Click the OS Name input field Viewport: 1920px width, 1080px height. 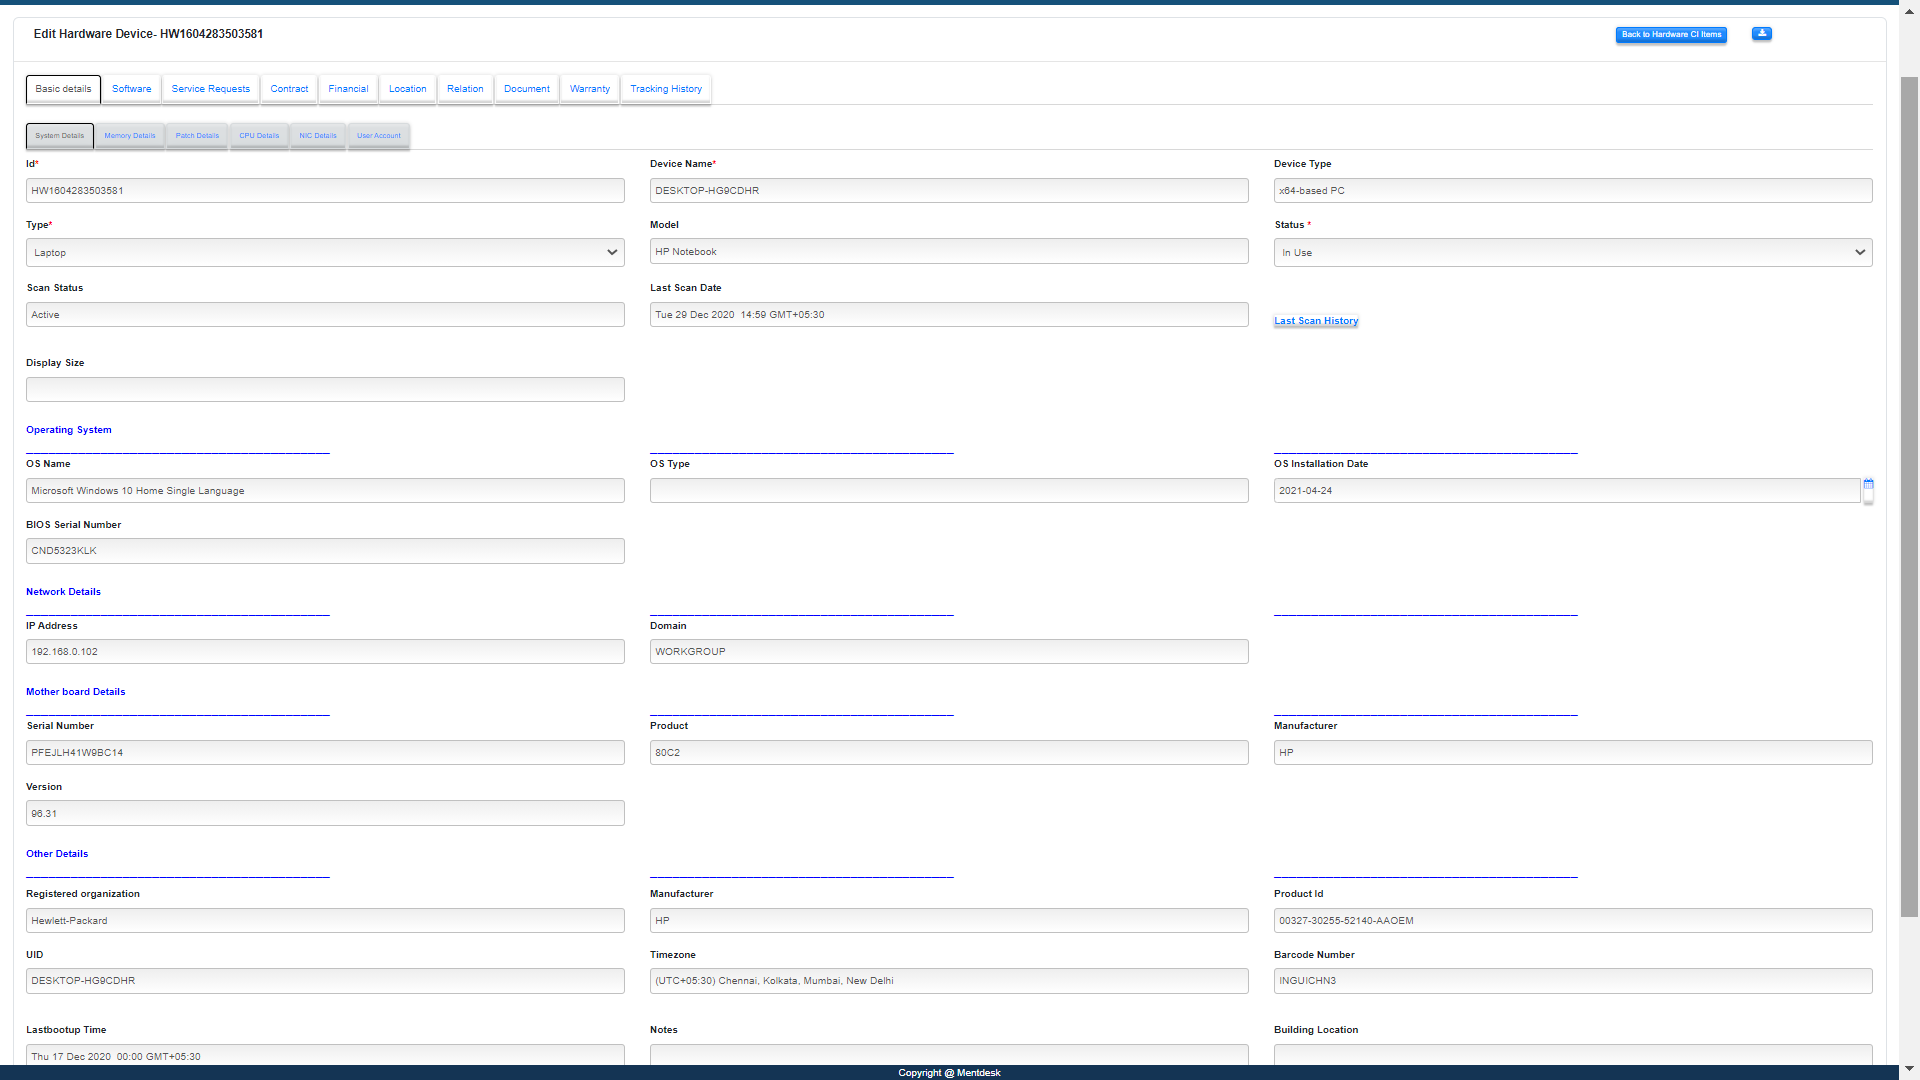[325, 491]
